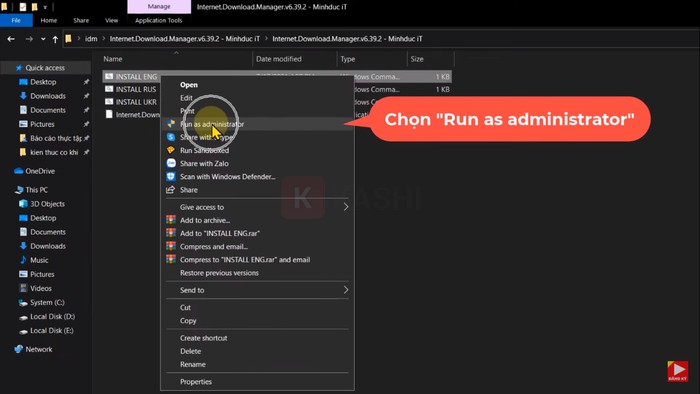Screen dimensions: 700x394
Task: Select the File ribbon tab
Action: point(16,20)
